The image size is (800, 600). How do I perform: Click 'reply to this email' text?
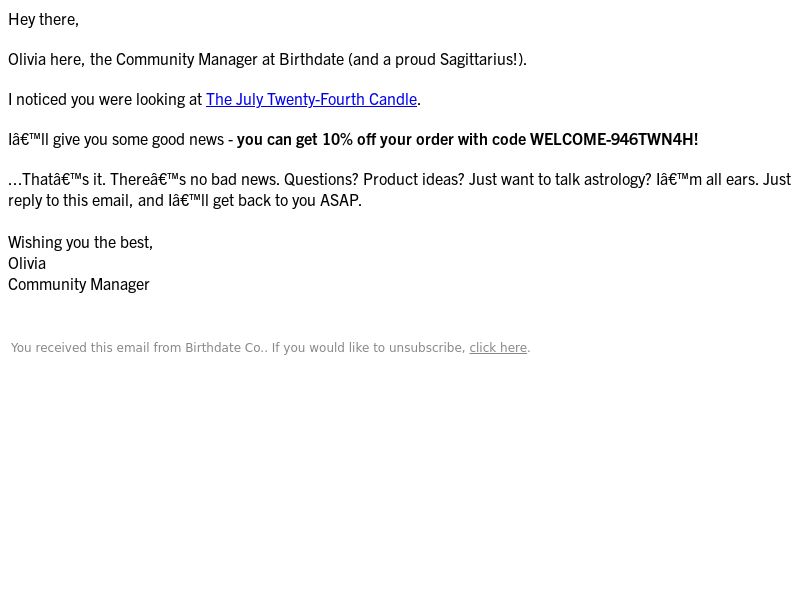65,200
